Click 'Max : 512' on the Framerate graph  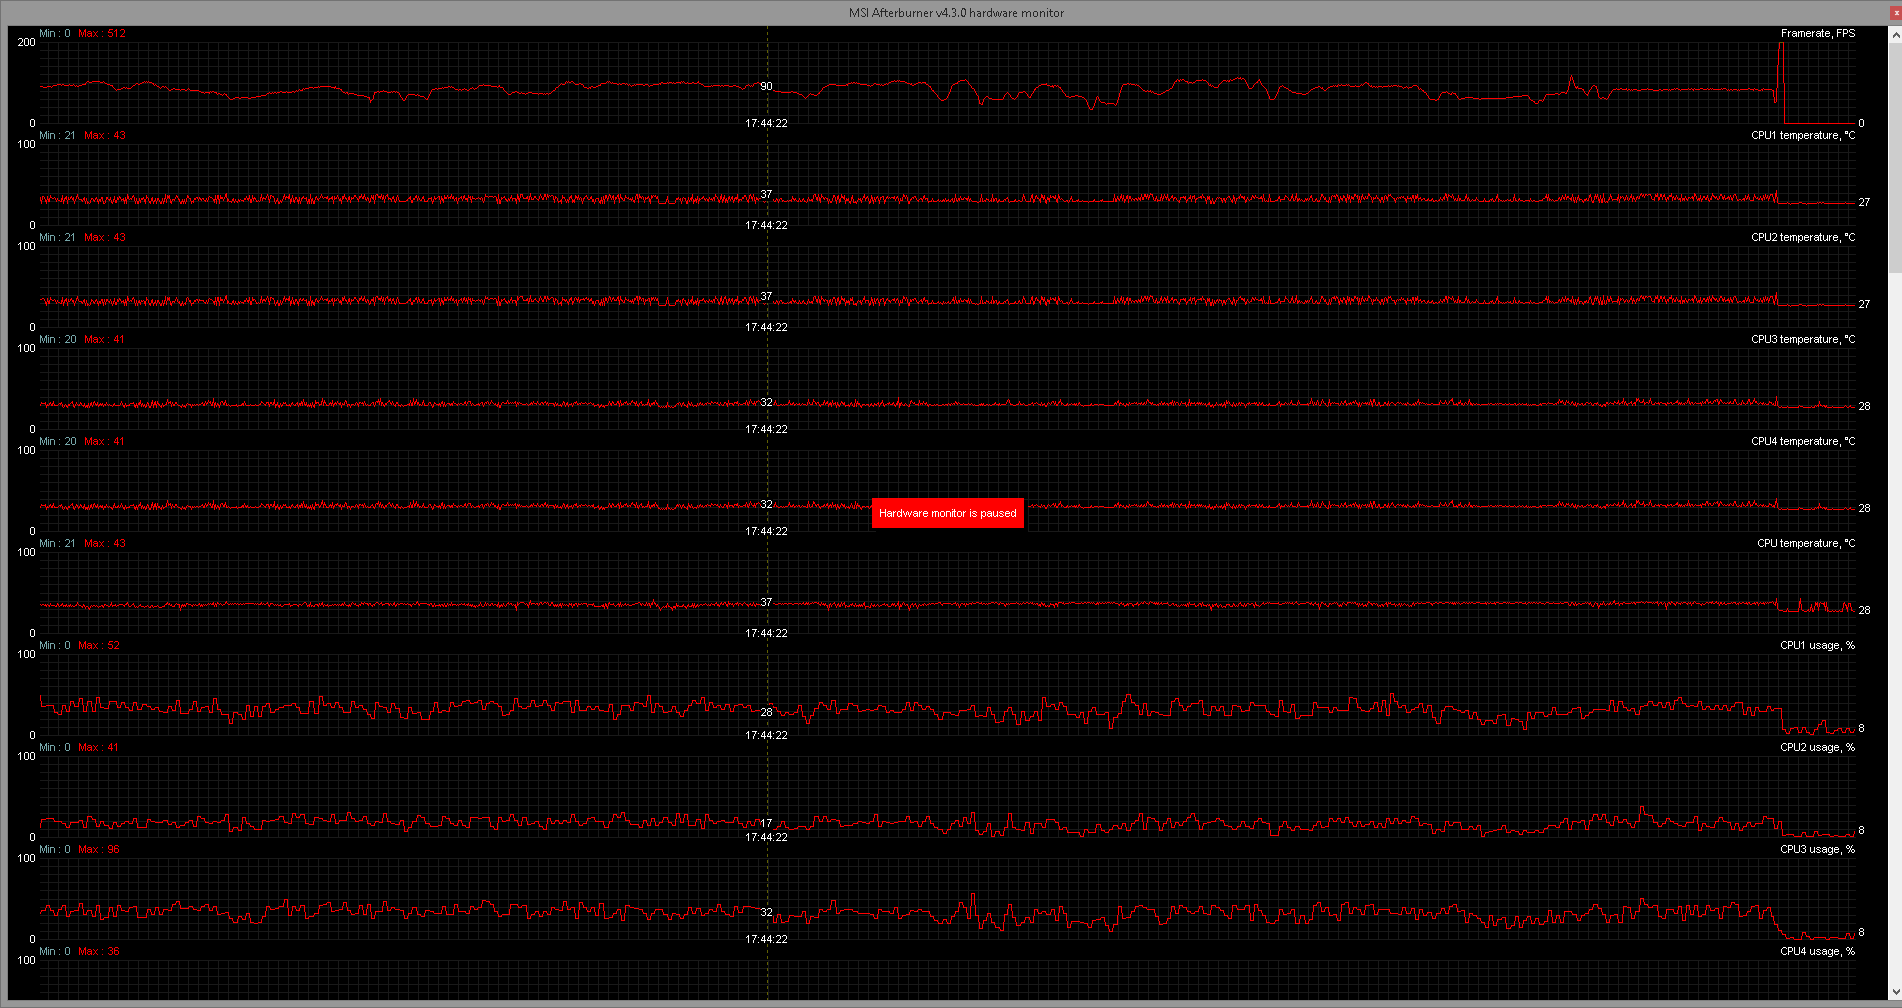coord(102,33)
